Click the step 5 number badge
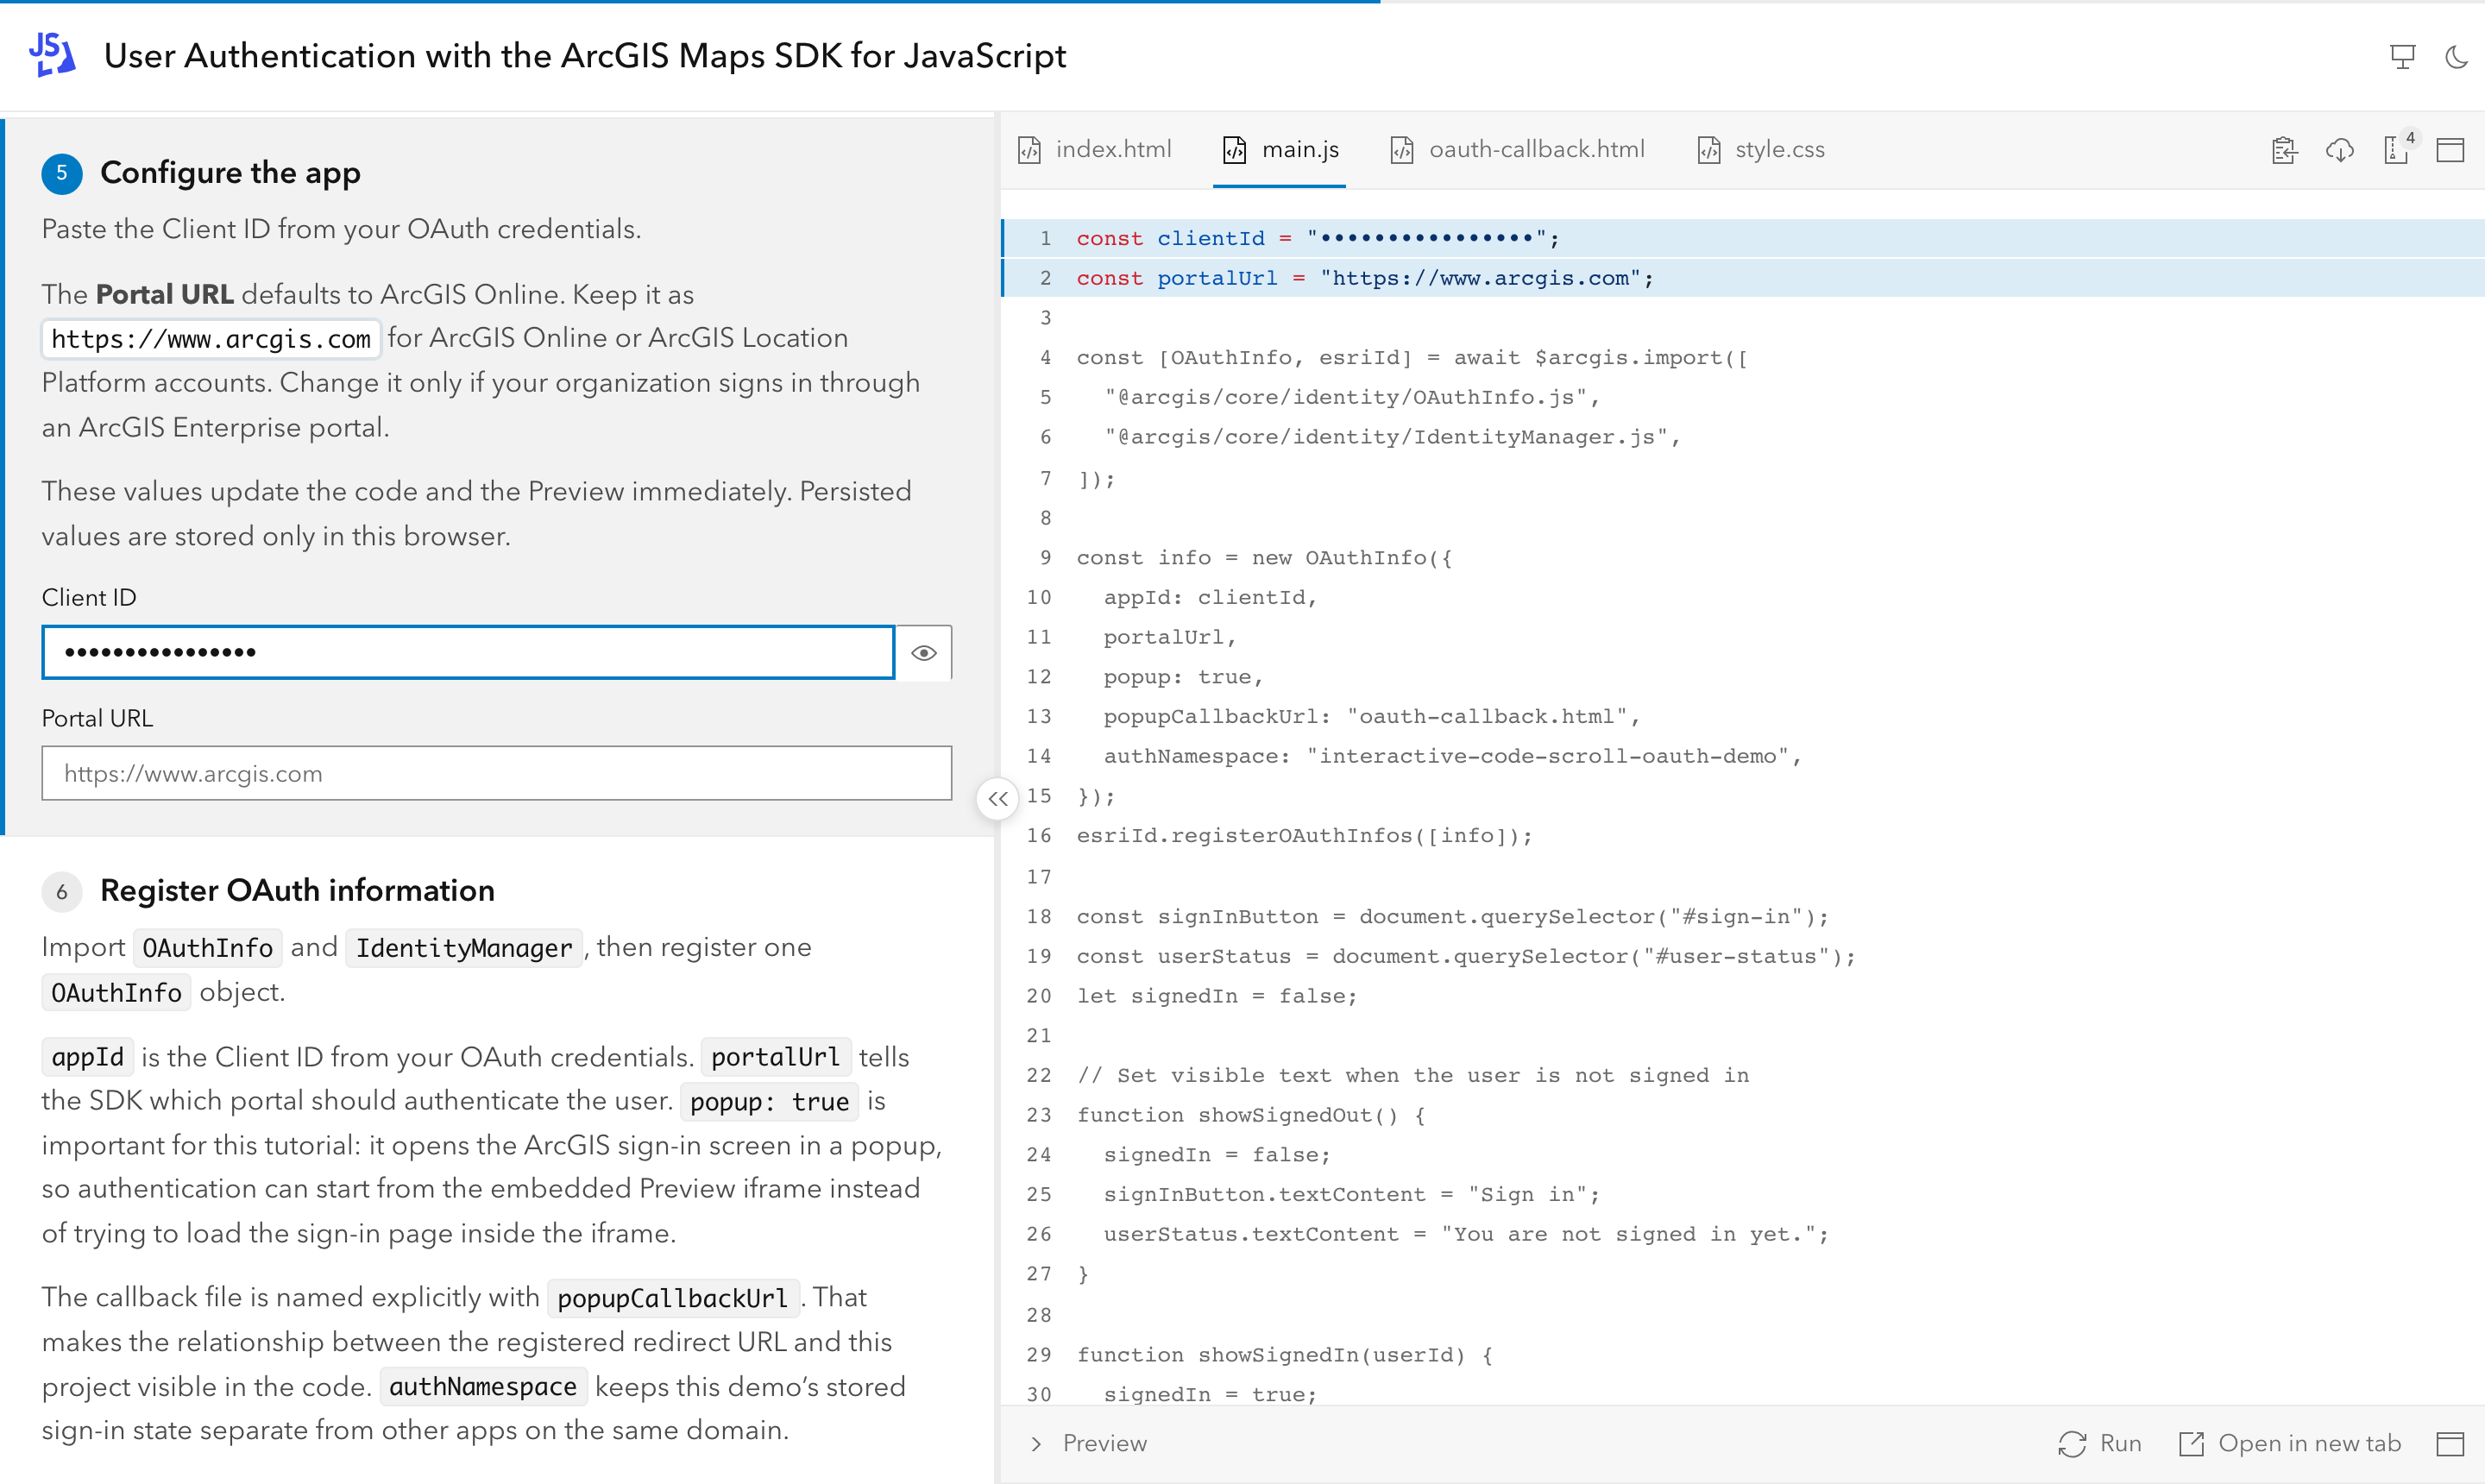 pos(61,173)
